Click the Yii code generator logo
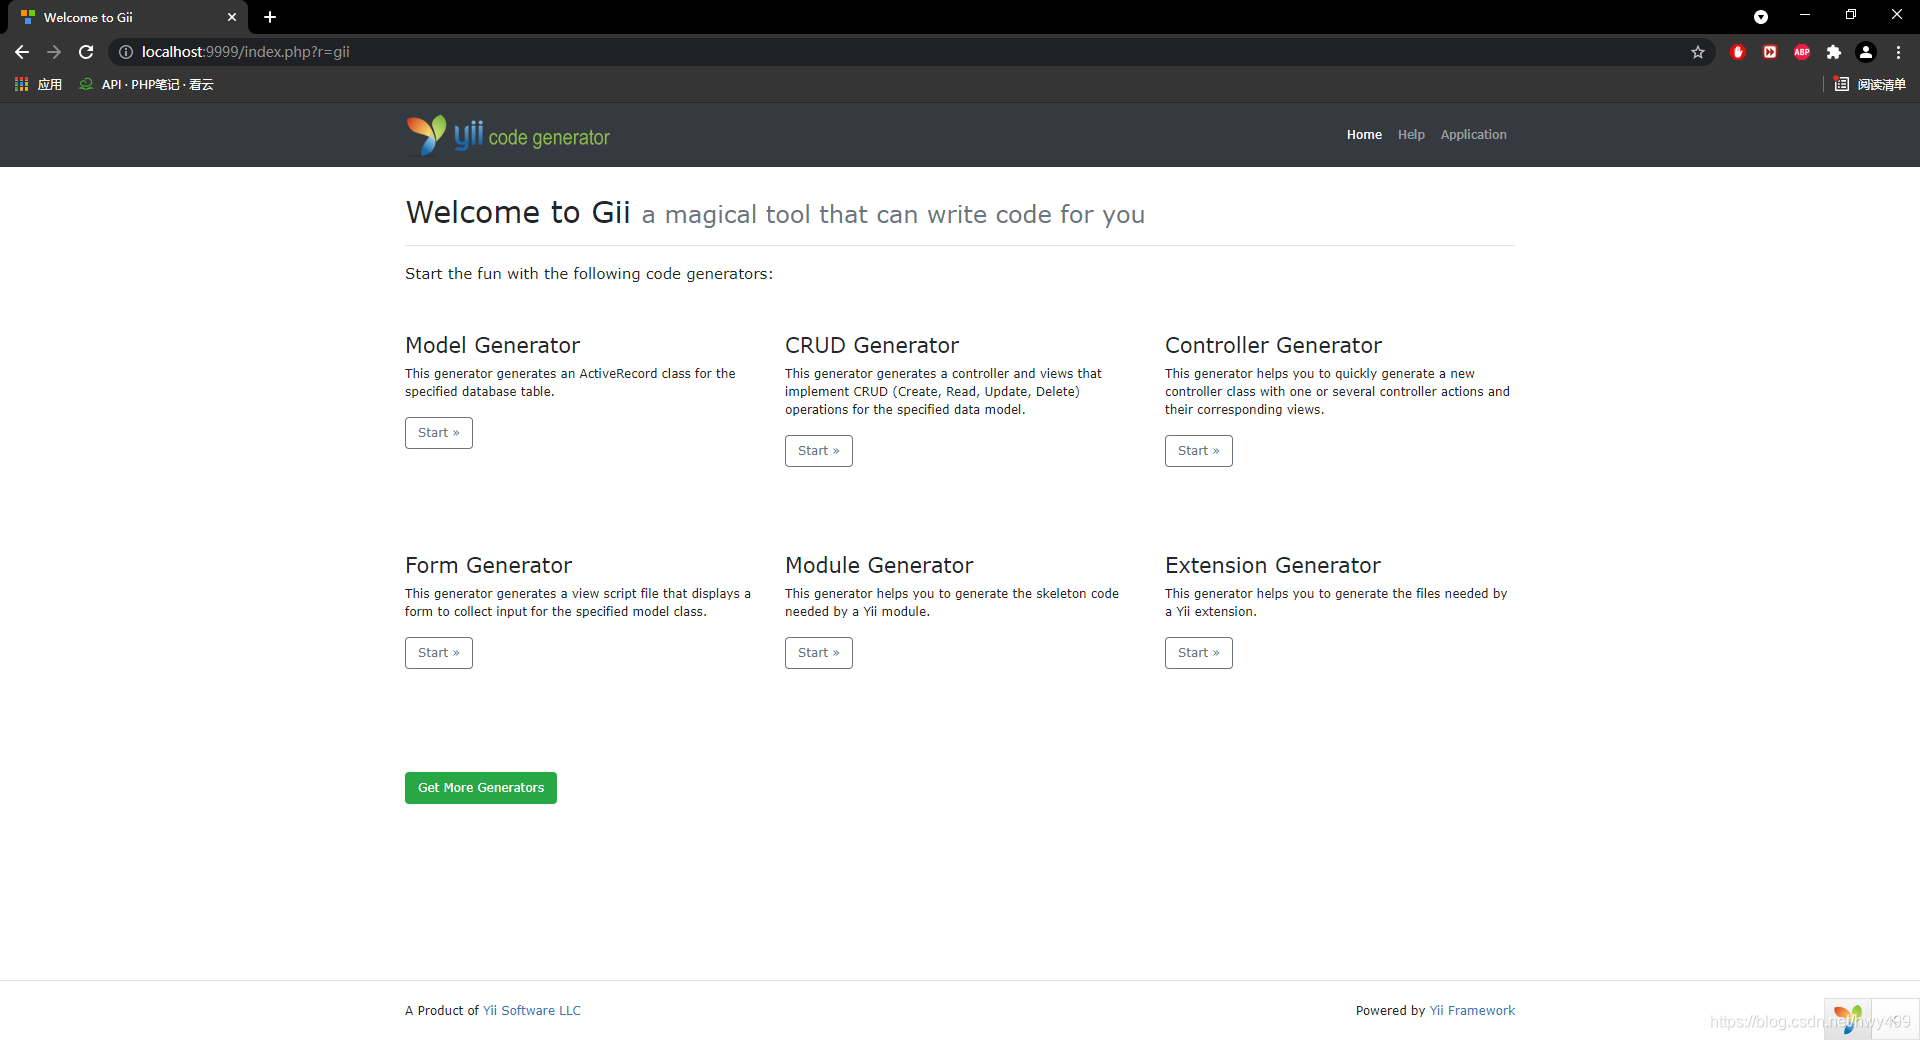The height and width of the screenshot is (1040, 1920). [508, 135]
